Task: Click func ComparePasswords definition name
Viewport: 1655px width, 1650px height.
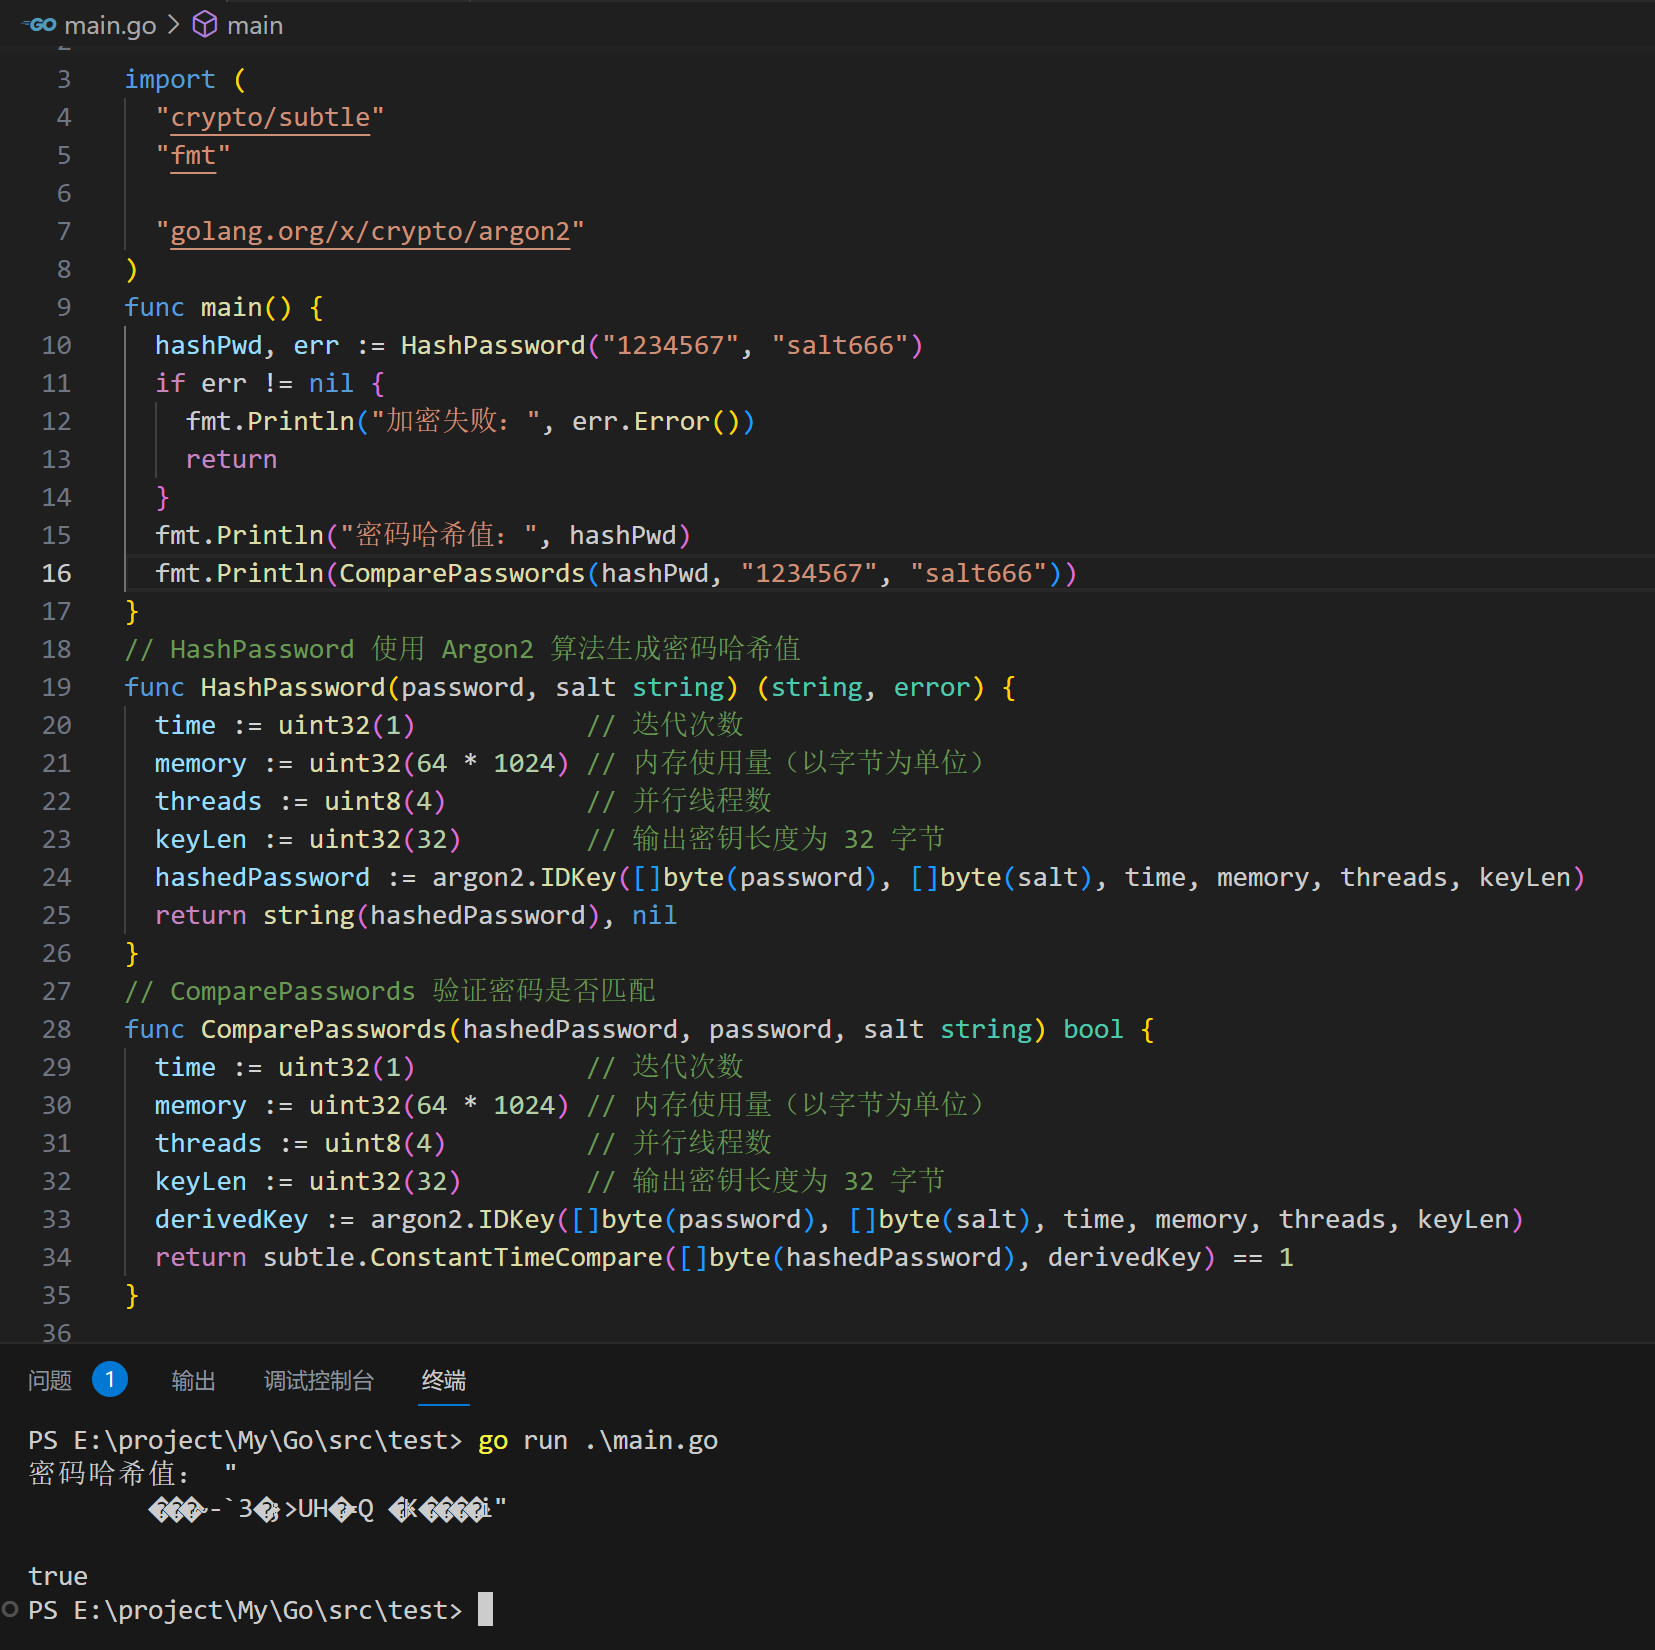Action: pos(324,1030)
